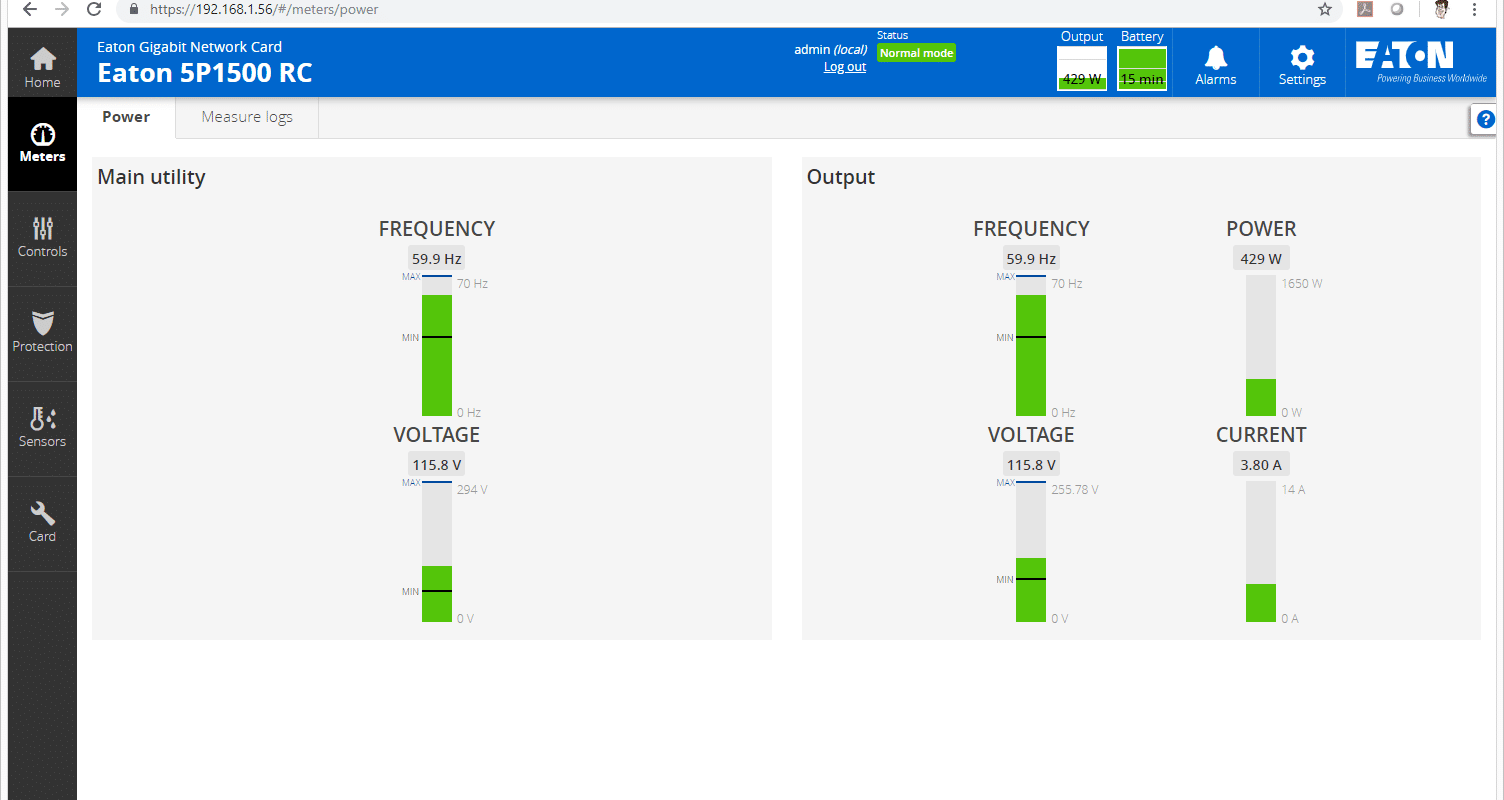The image size is (1504, 800).
Task: Click the Output power bar
Action: point(1261,345)
